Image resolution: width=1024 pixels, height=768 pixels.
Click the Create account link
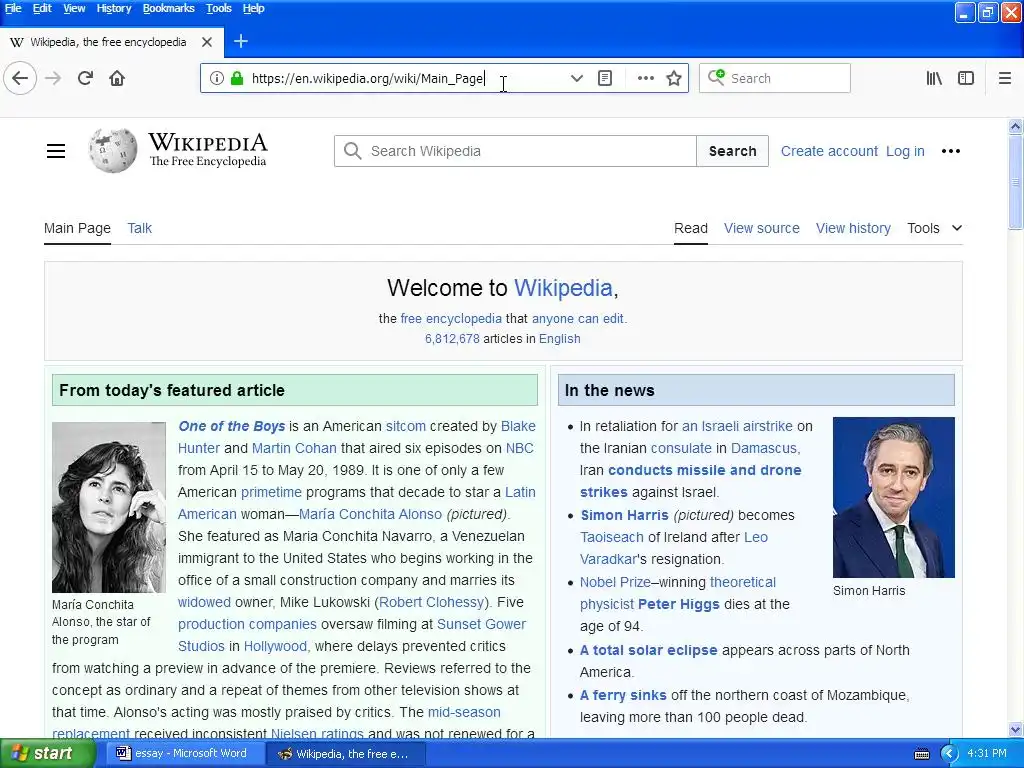coord(829,151)
